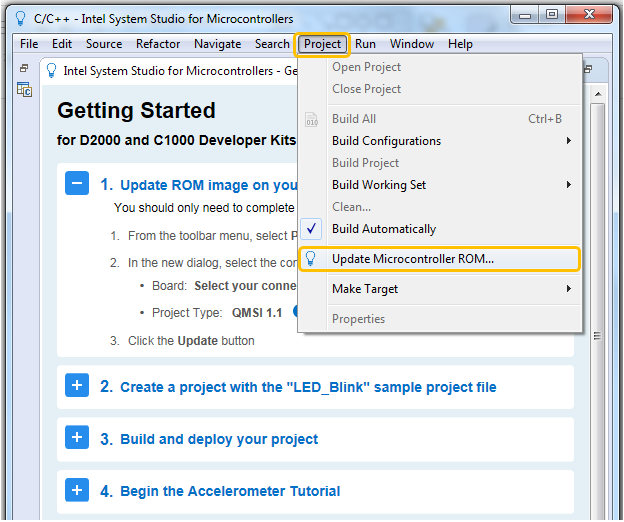Image resolution: width=624 pixels, height=522 pixels.
Task: Click the Begin the Accelerometer Tutorial link
Action: [x=230, y=491]
